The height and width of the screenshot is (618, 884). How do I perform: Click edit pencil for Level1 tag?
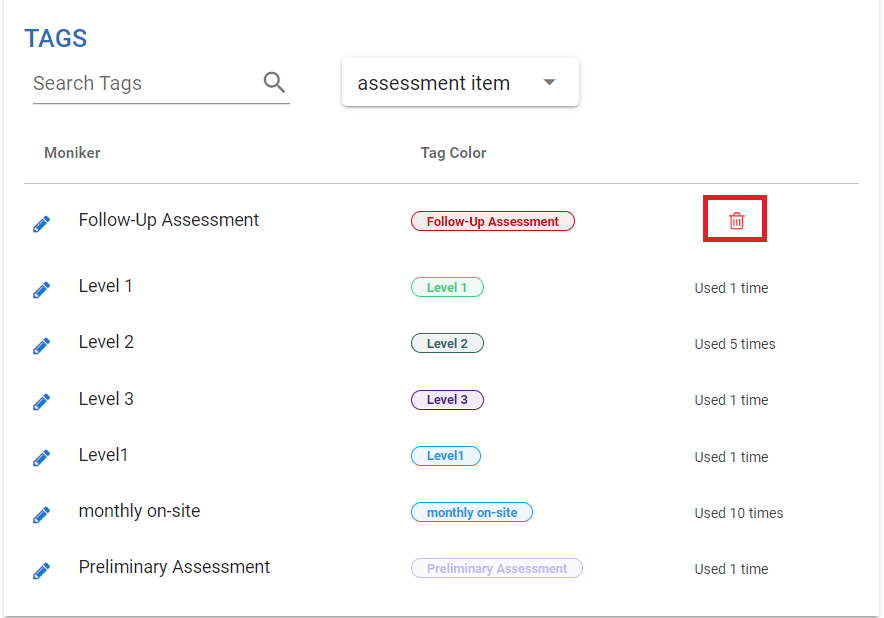(41, 459)
